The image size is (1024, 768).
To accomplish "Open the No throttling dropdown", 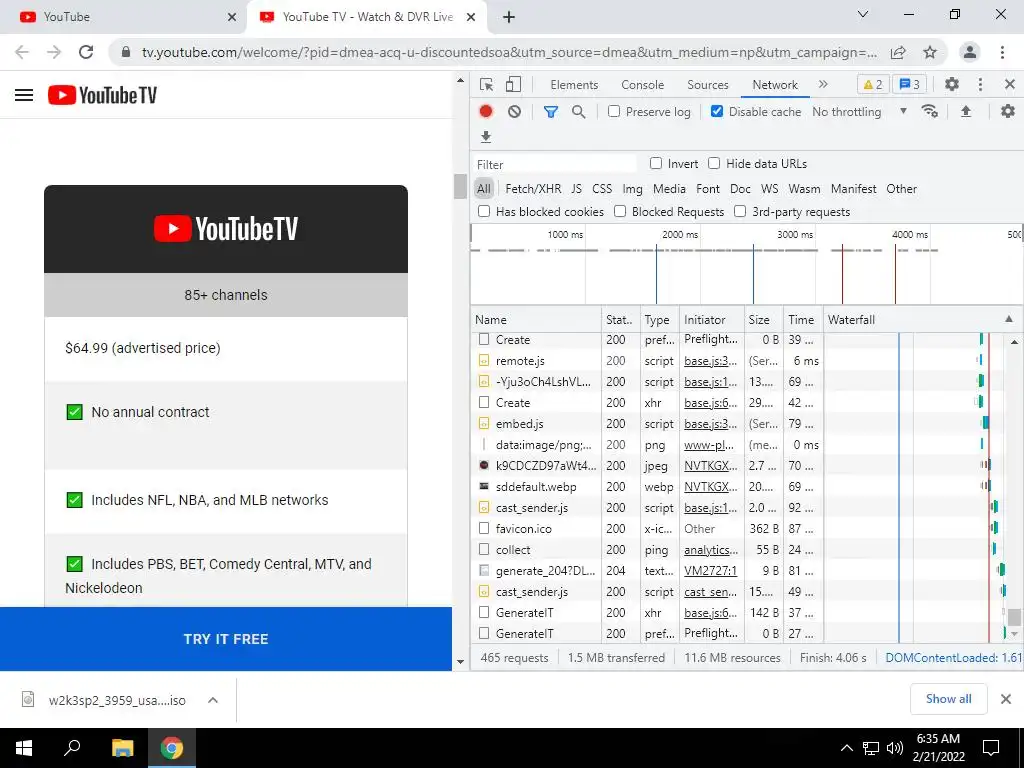I will click(859, 112).
